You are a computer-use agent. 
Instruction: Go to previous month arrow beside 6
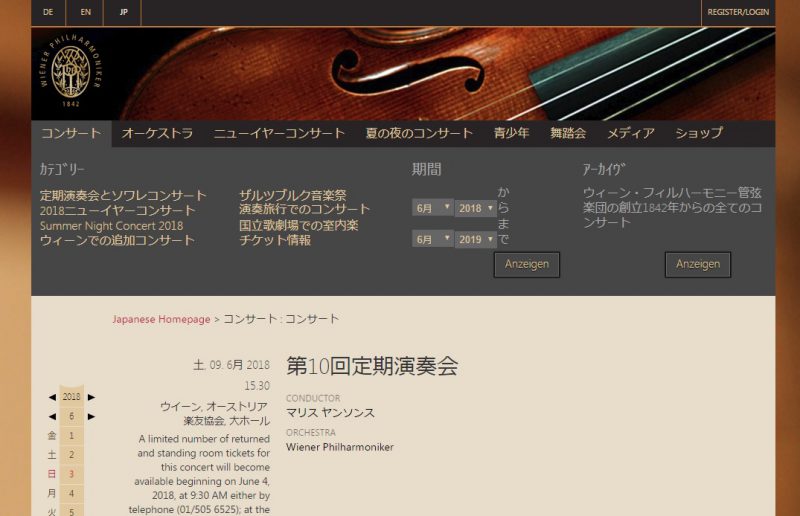click(52, 416)
